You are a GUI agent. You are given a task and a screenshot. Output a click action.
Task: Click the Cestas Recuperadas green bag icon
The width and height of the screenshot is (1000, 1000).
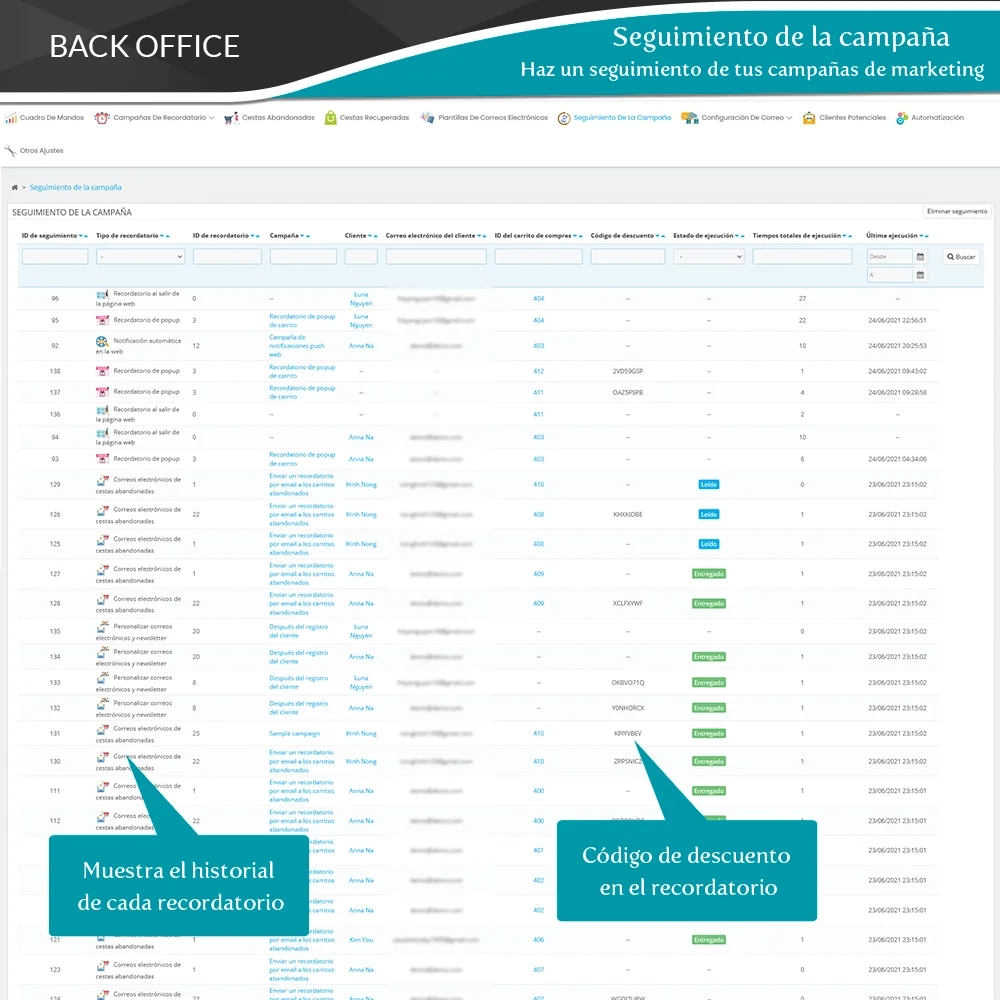[x=330, y=117]
